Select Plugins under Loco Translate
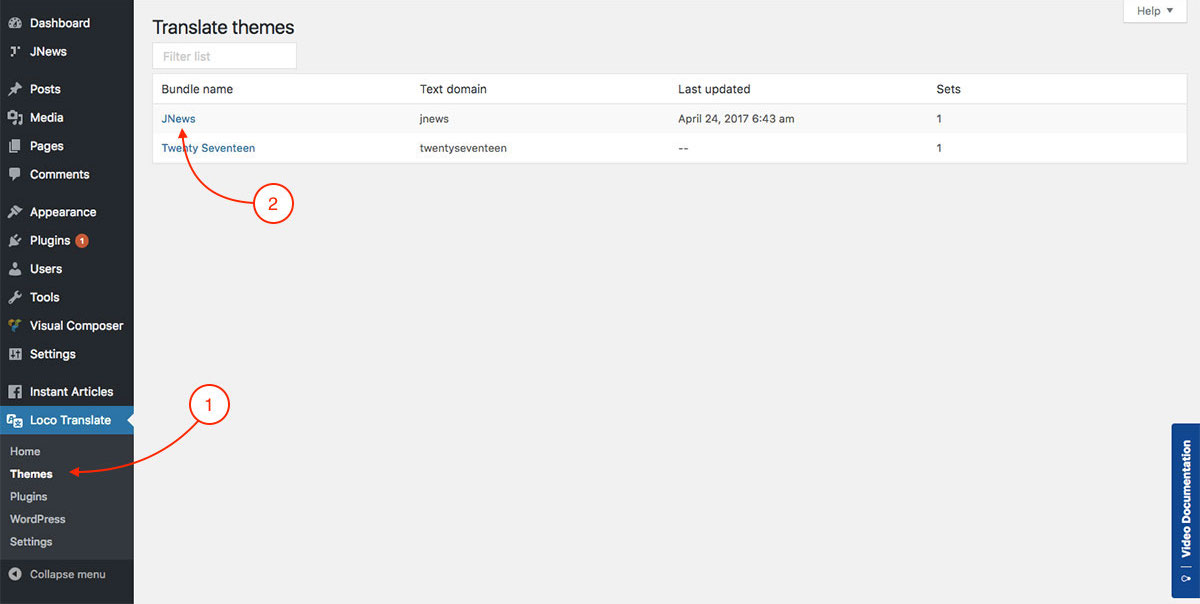 pos(28,496)
